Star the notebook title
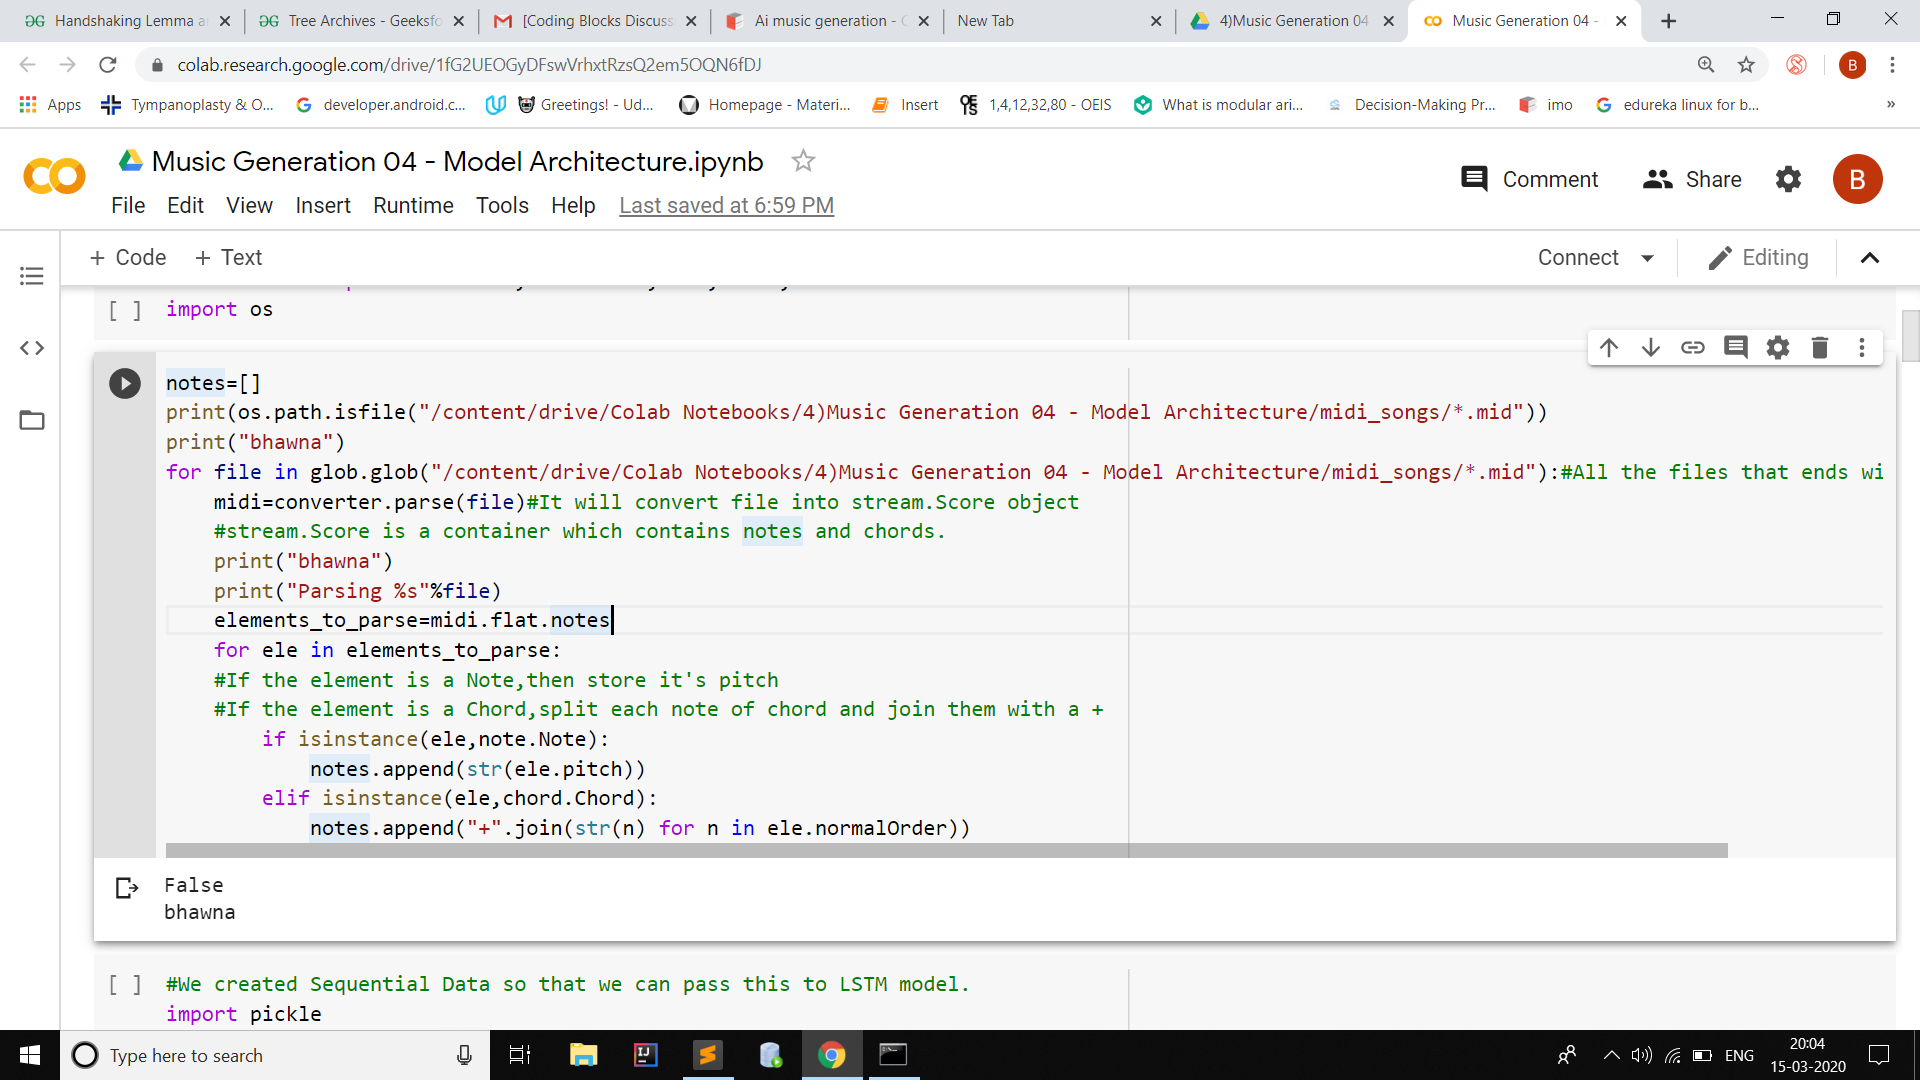This screenshot has height=1080, width=1920. click(803, 161)
